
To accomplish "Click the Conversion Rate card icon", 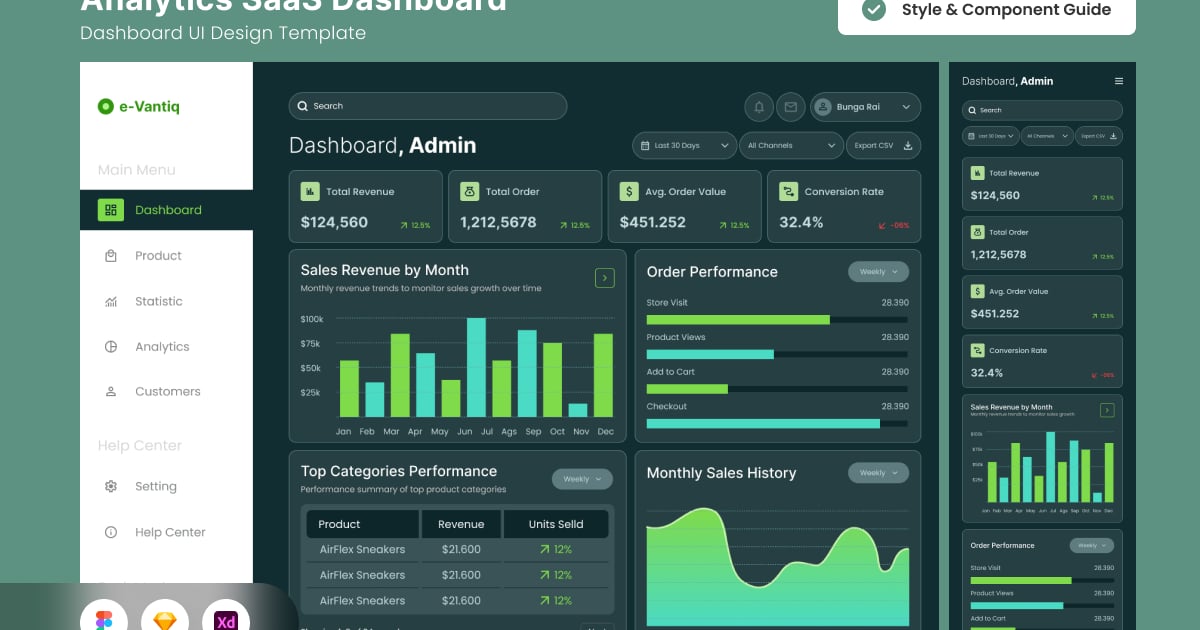I will click(788, 191).
